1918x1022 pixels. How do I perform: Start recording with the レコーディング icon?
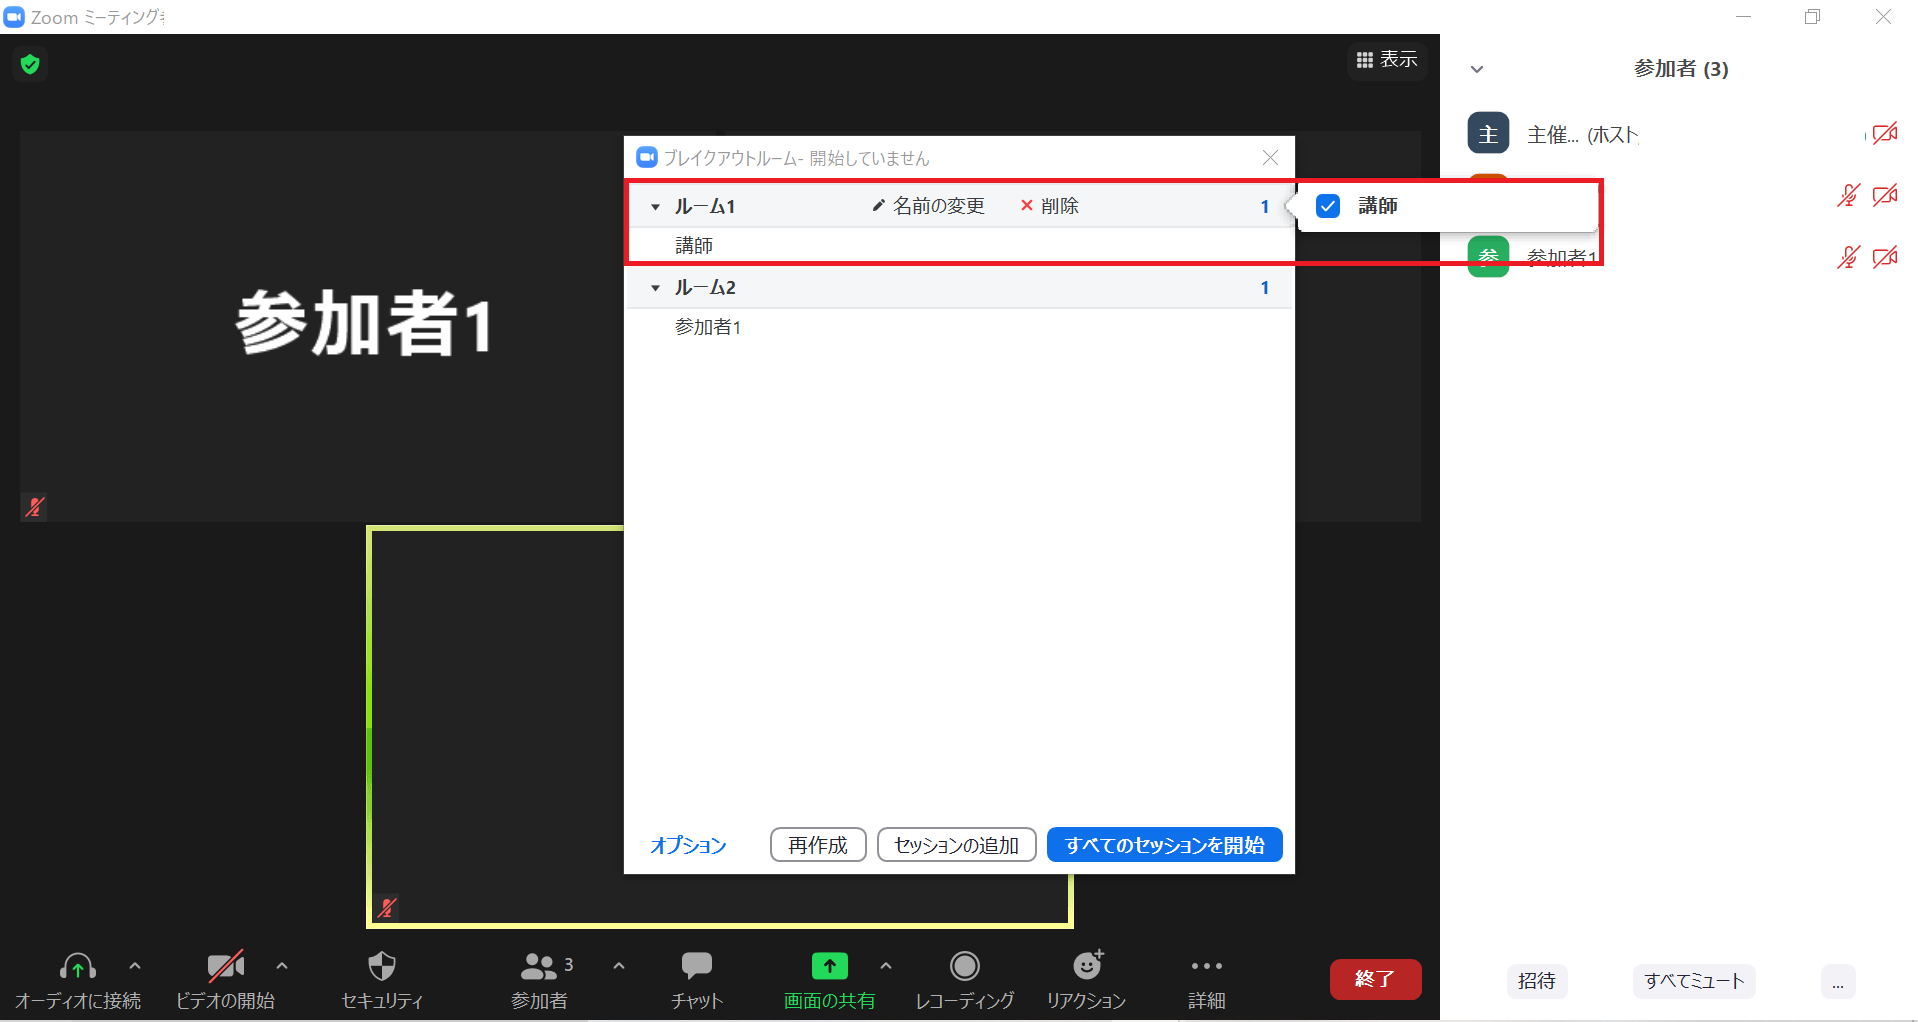pyautogui.click(x=964, y=966)
